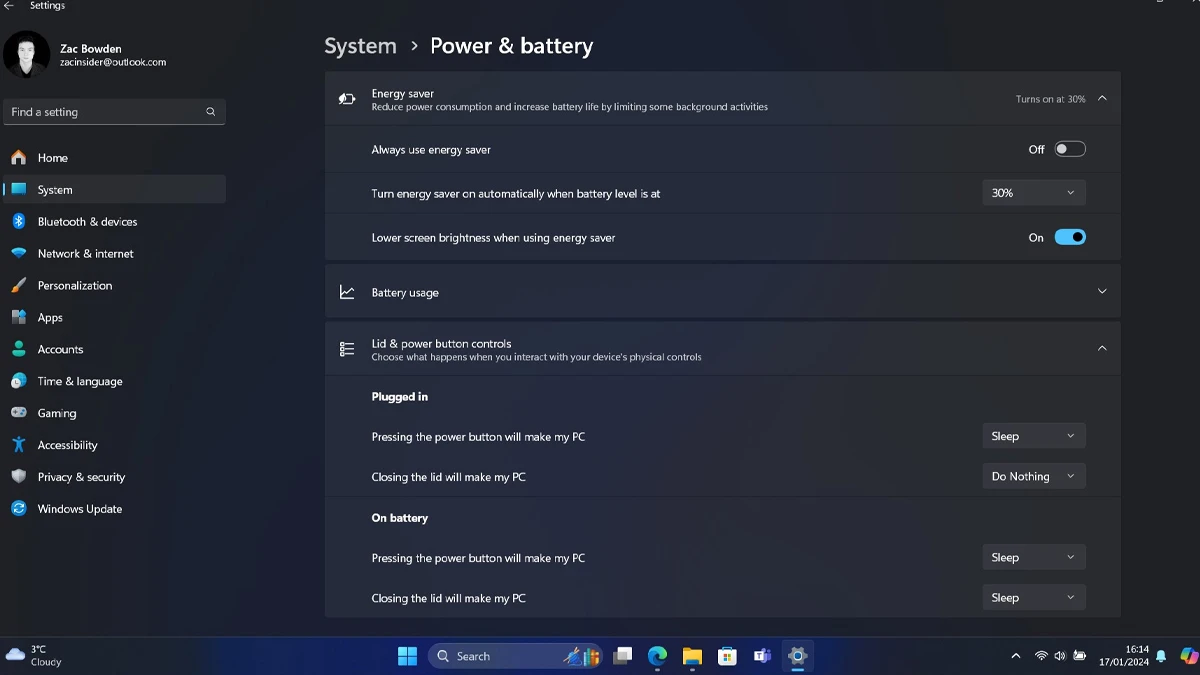Select System in the sidebar
This screenshot has height=675, width=1200.
tap(114, 190)
